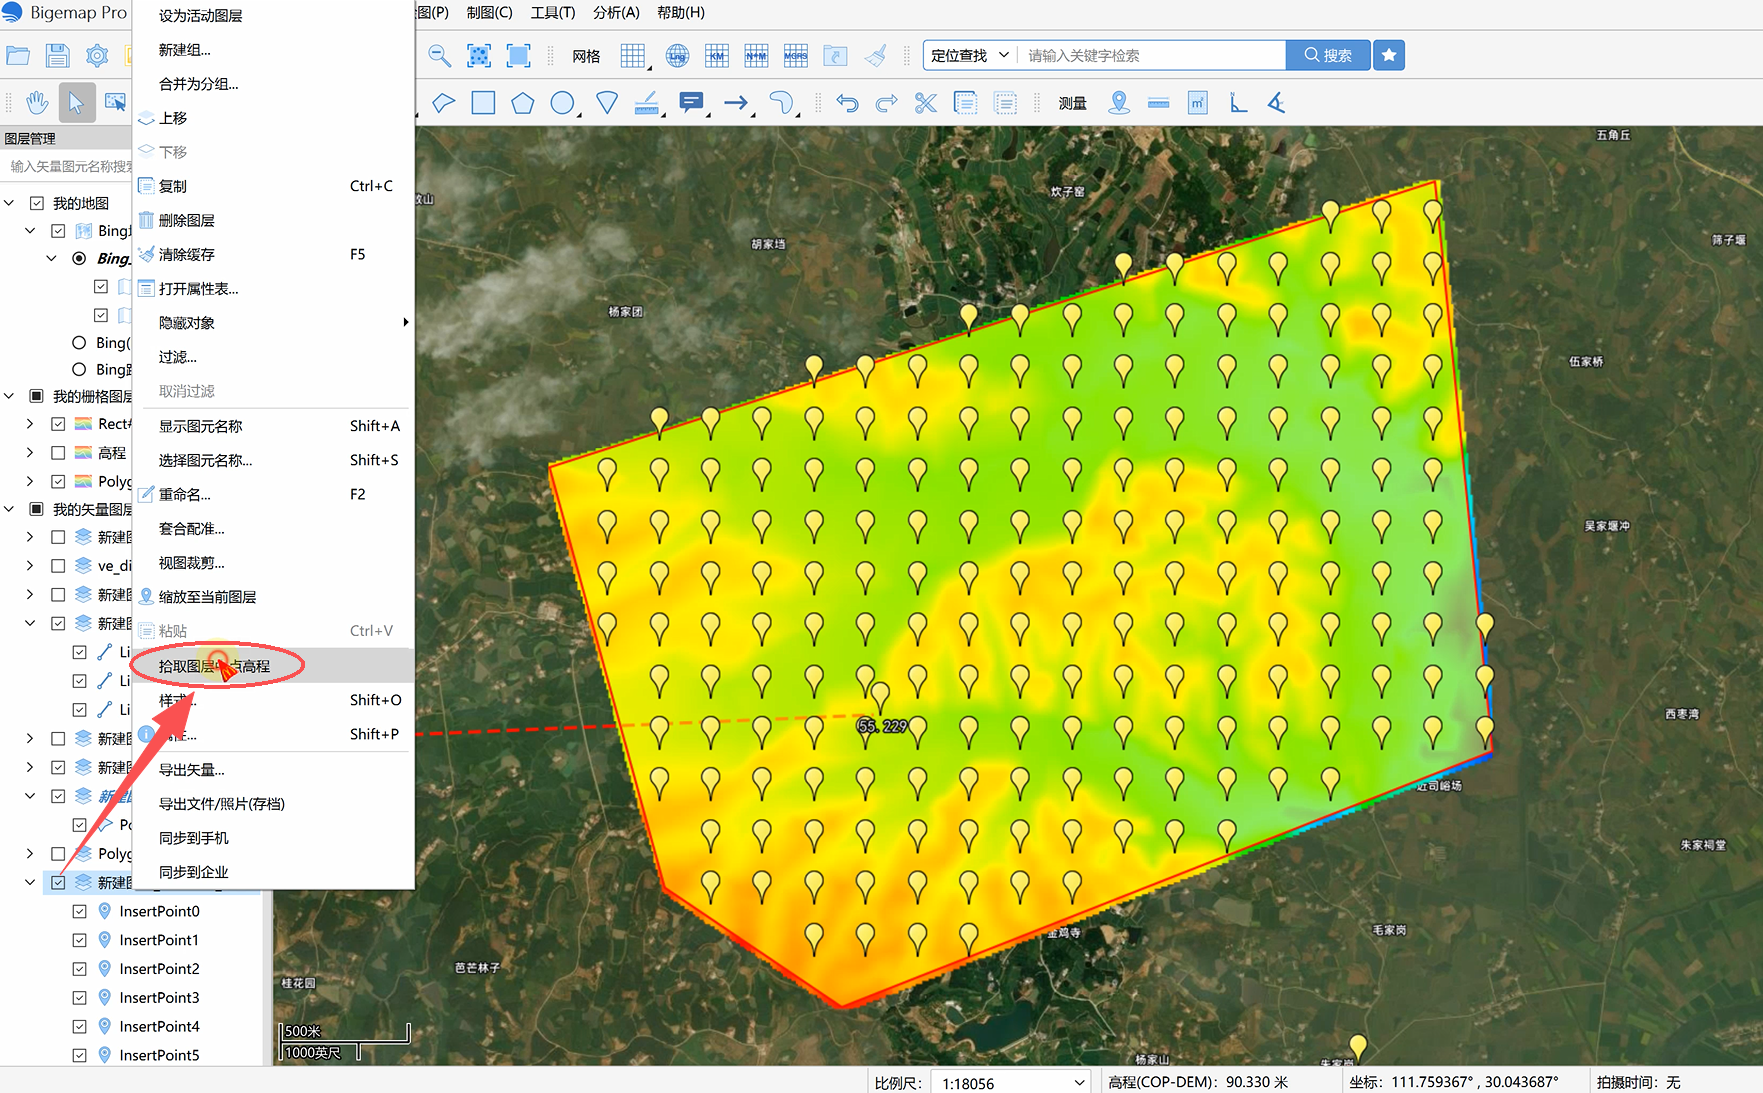Toggle the ve_di layer checkbox
The height and width of the screenshot is (1093, 1763).
pyautogui.click(x=58, y=565)
